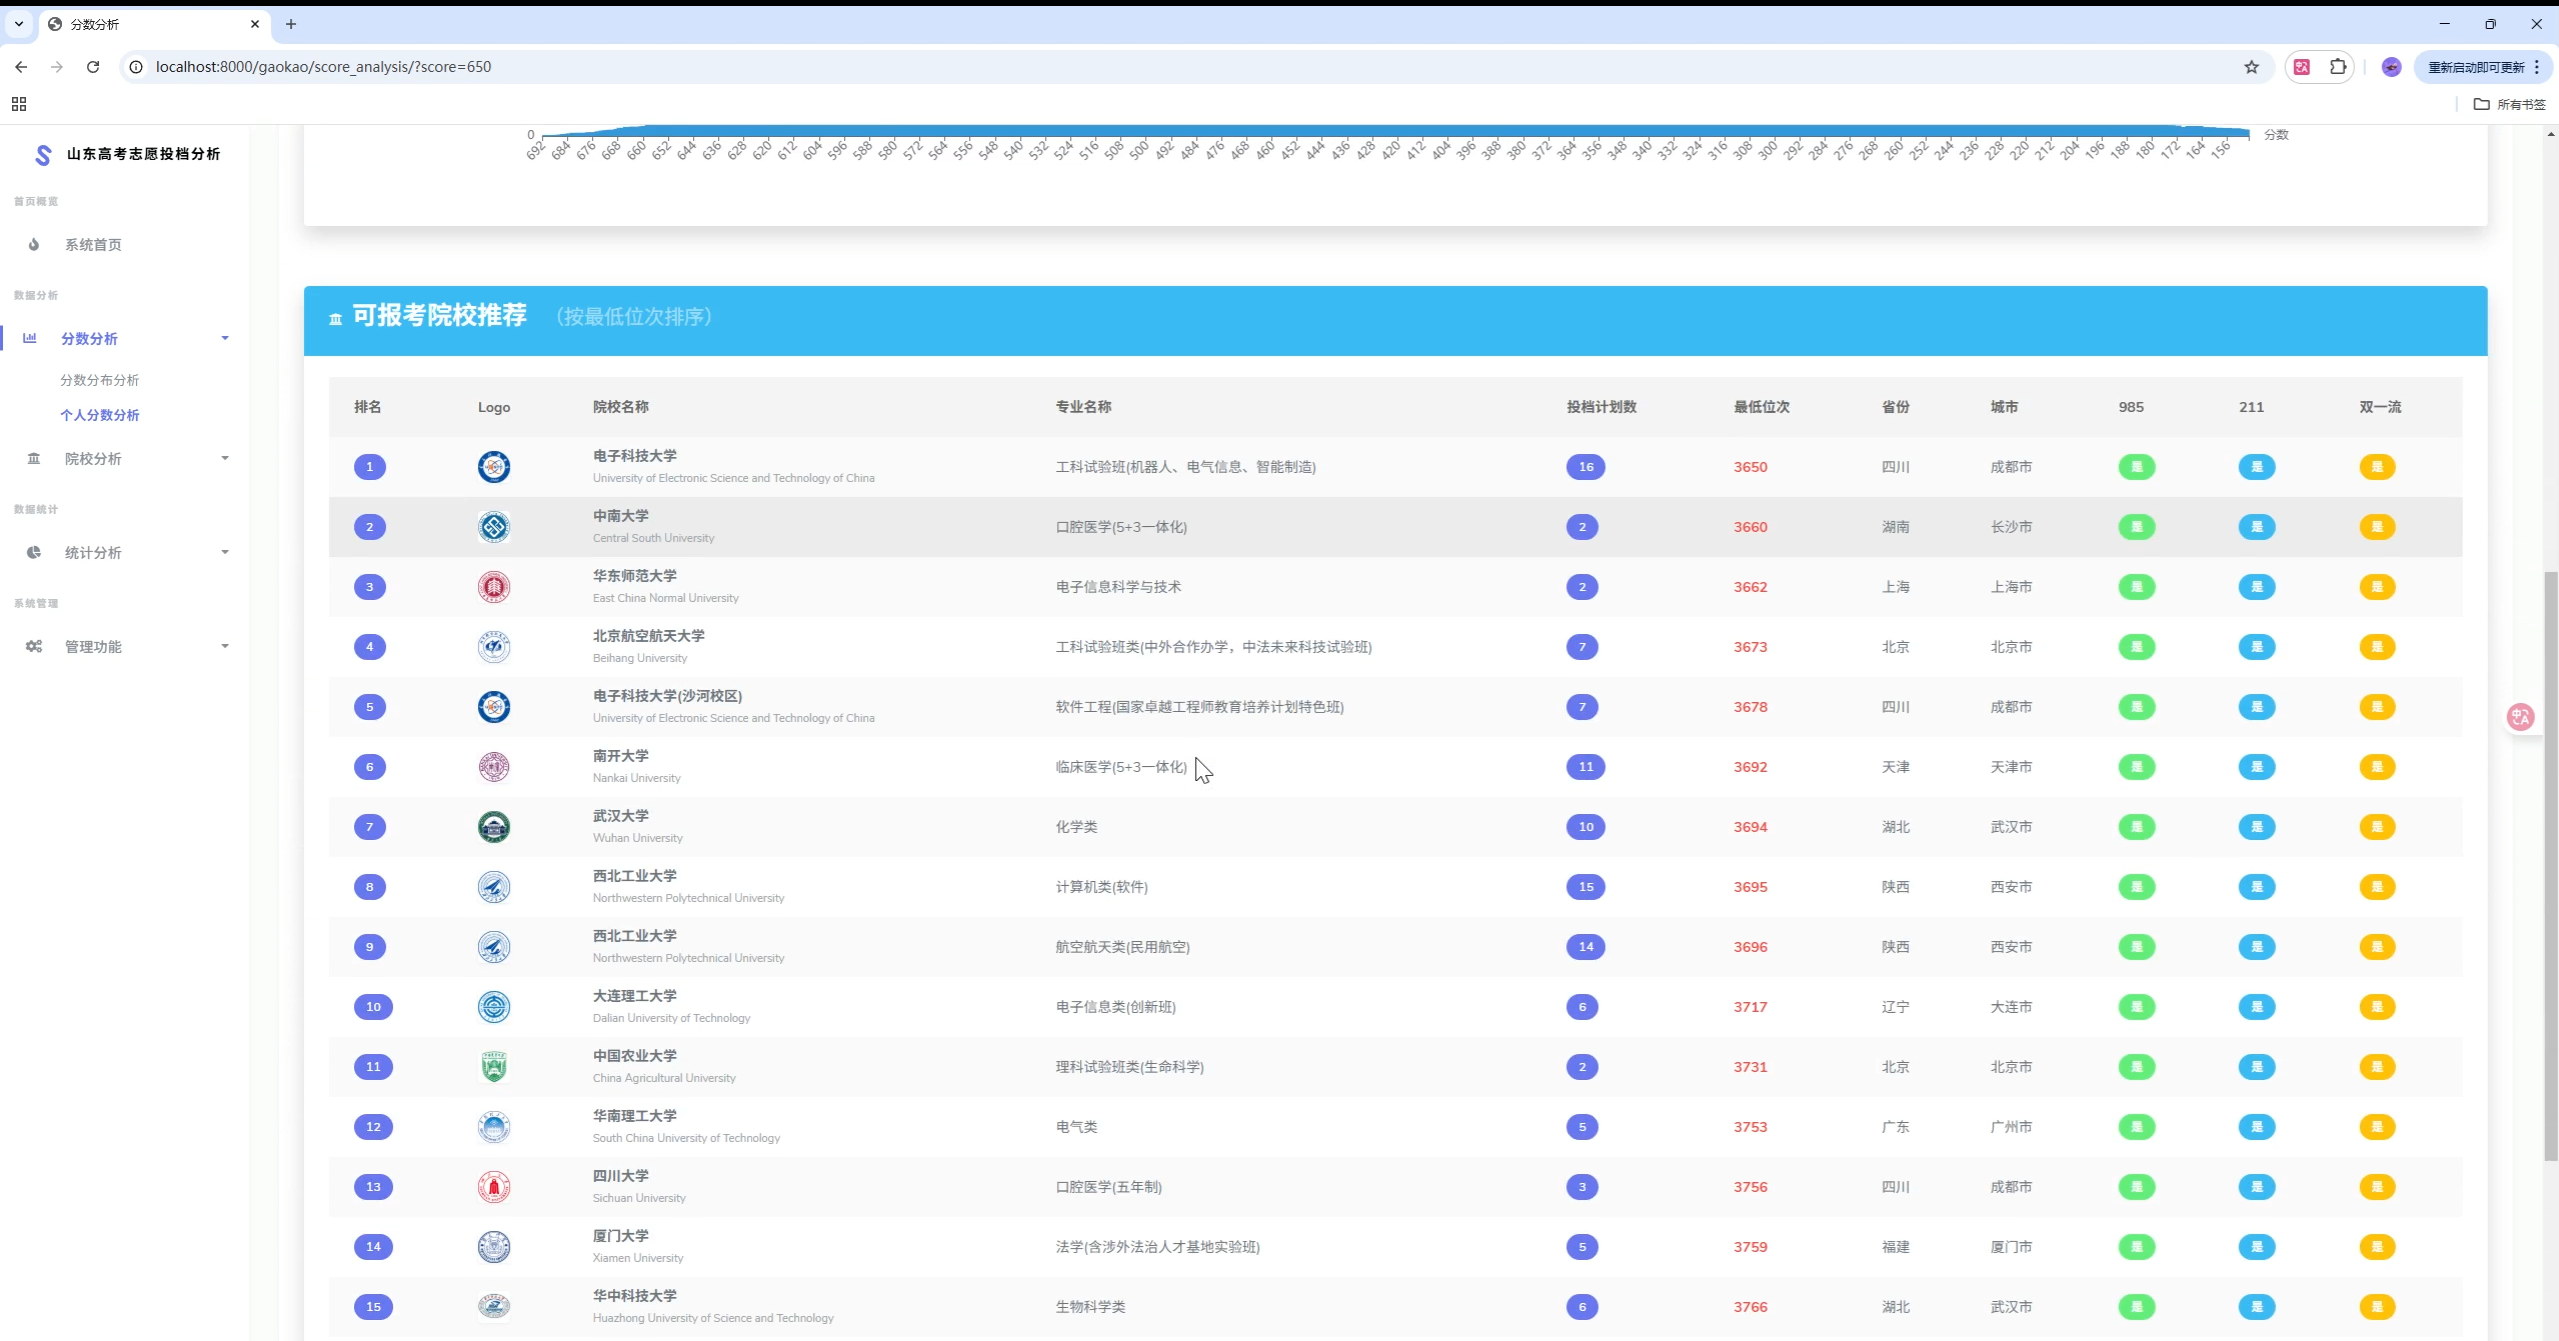Click the 统计分析 pie chart icon

pyautogui.click(x=34, y=553)
